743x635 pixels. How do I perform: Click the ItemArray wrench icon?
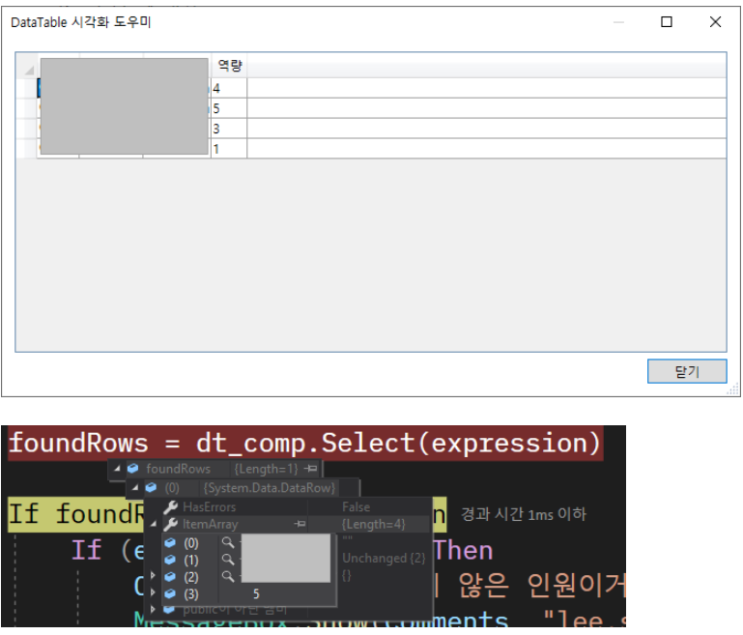[170, 524]
